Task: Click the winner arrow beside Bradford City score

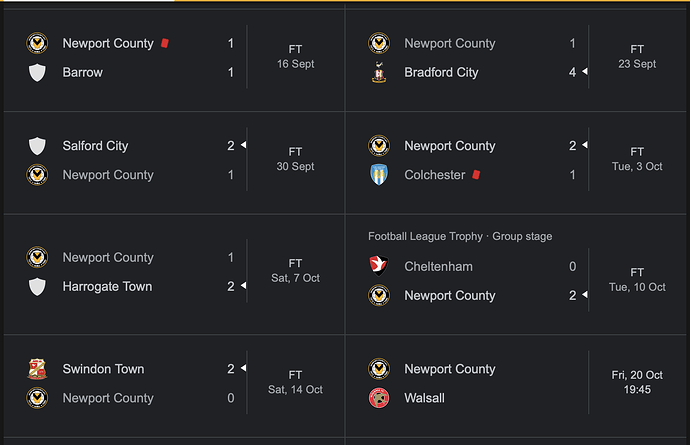Action: point(585,71)
